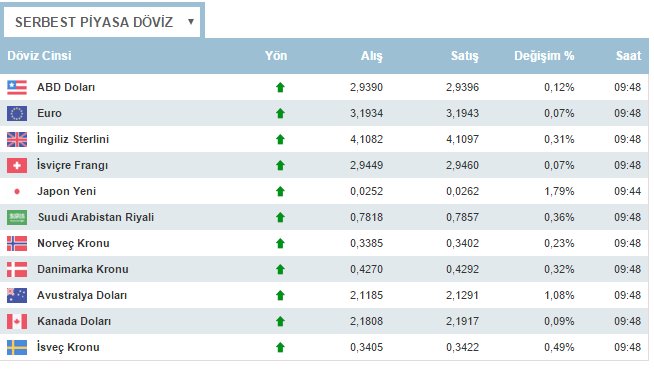This screenshot has height=371, width=654.
Task: Select the Avustralya Doları row name
Action: click(x=82, y=295)
